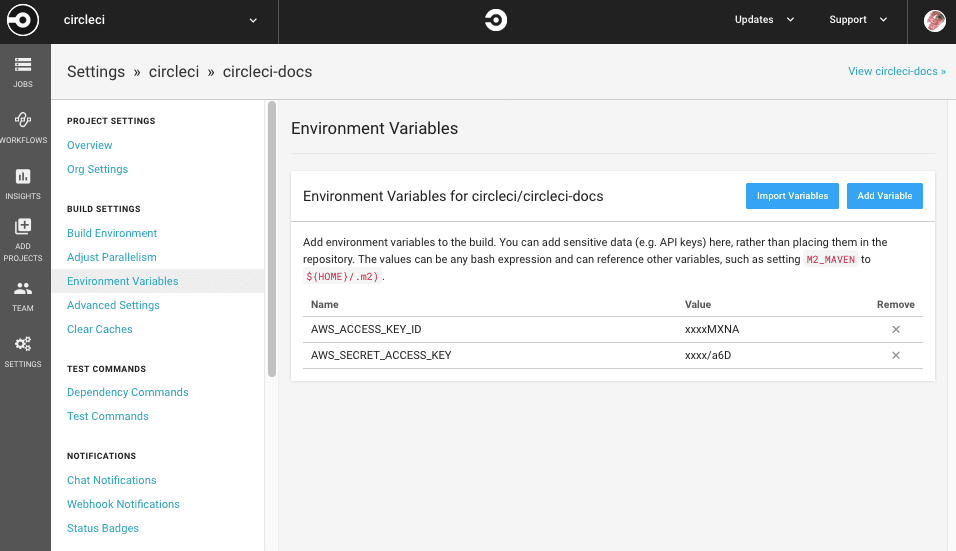This screenshot has height=551, width=956.
Task: Open the Team sidebar icon
Action: pyautogui.click(x=23, y=296)
